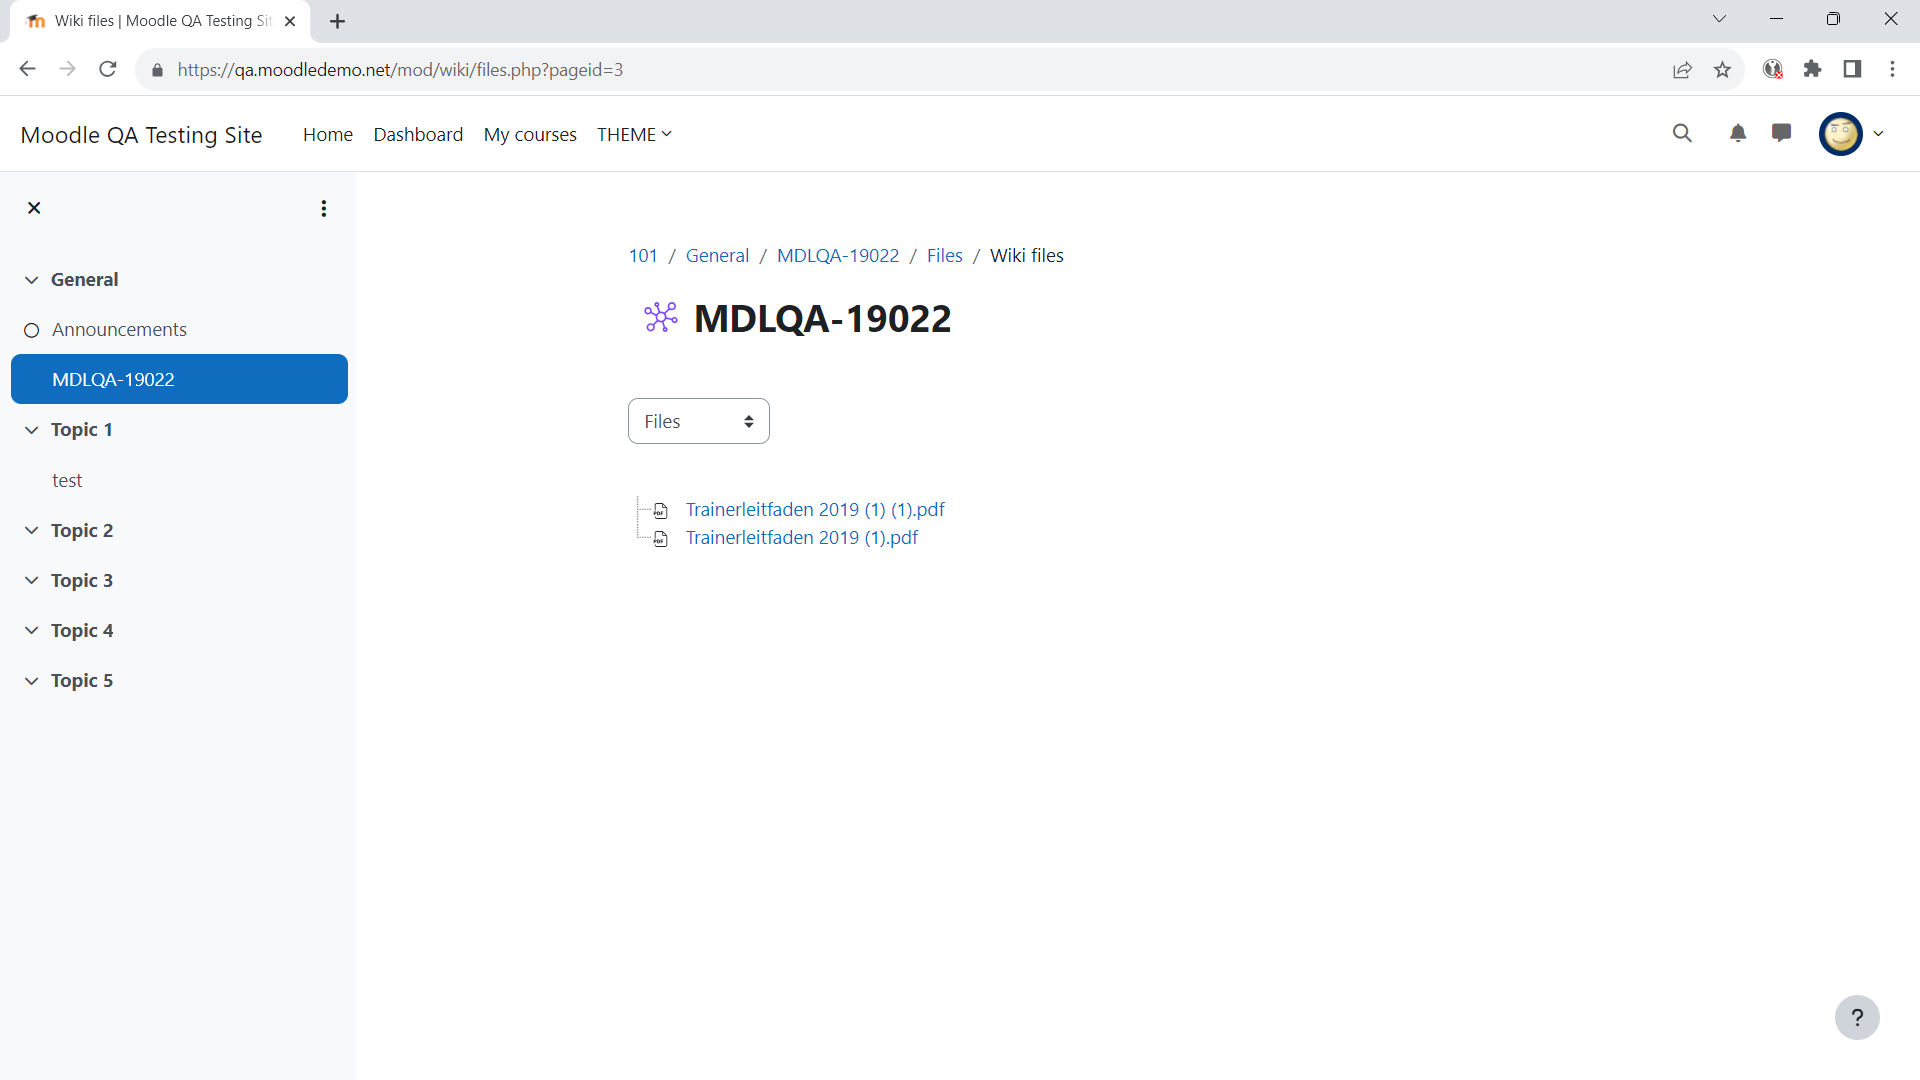Open Chrome's three-dot menu
Screen dimensions: 1920x1080
coord(1892,69)
